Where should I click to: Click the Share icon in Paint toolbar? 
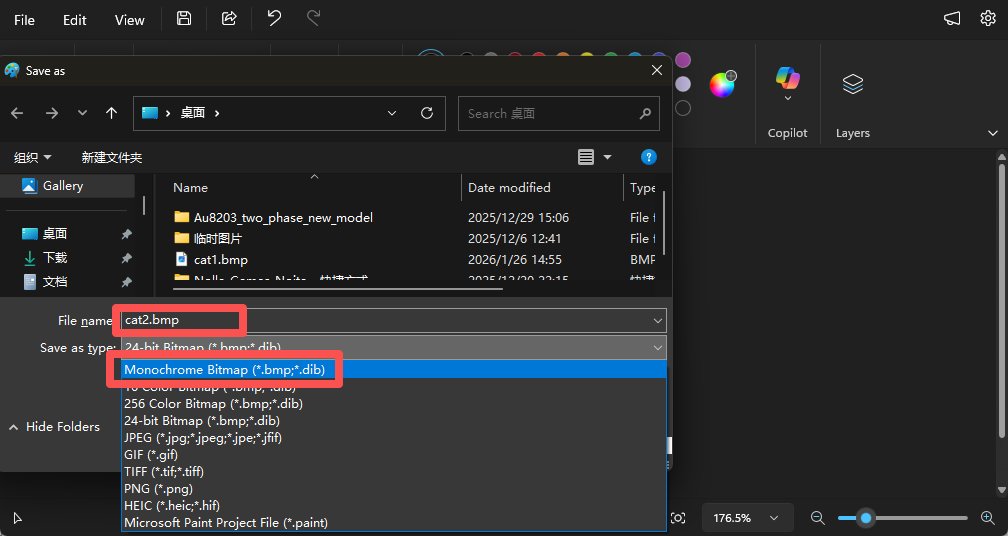coord(229,19)
